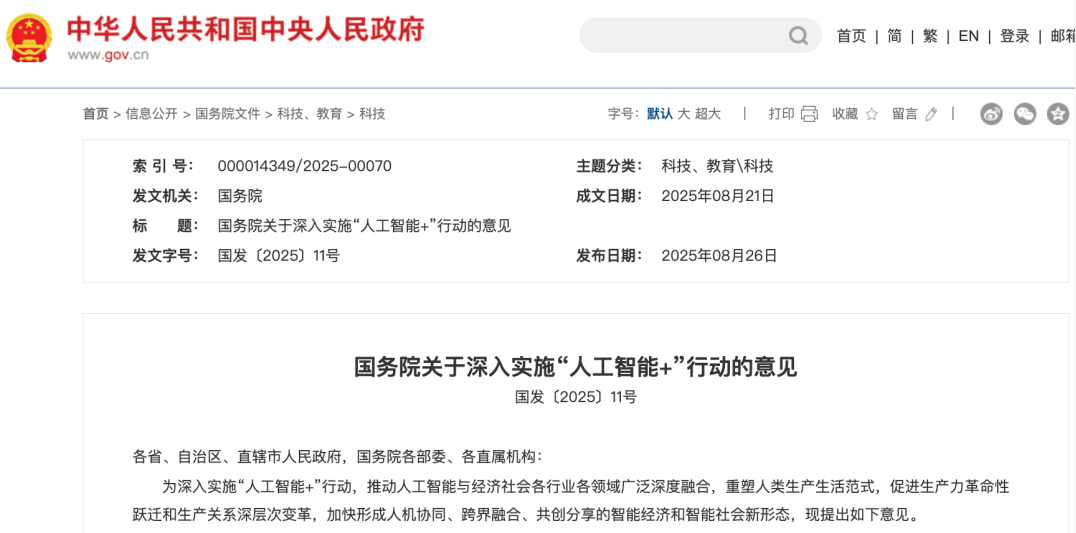Click the 发布日期 field label
Screen dimensions: 1076x533
(x=609, y=256)
